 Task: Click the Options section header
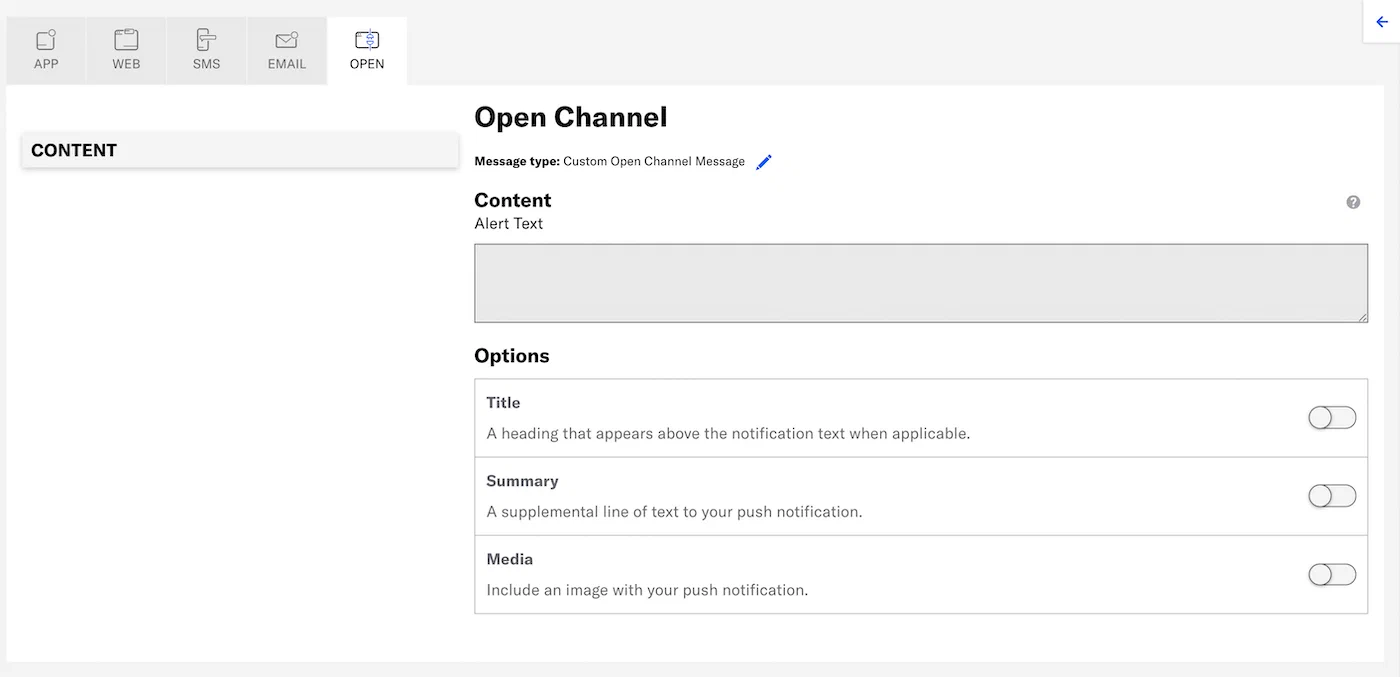tap(512, 355)
